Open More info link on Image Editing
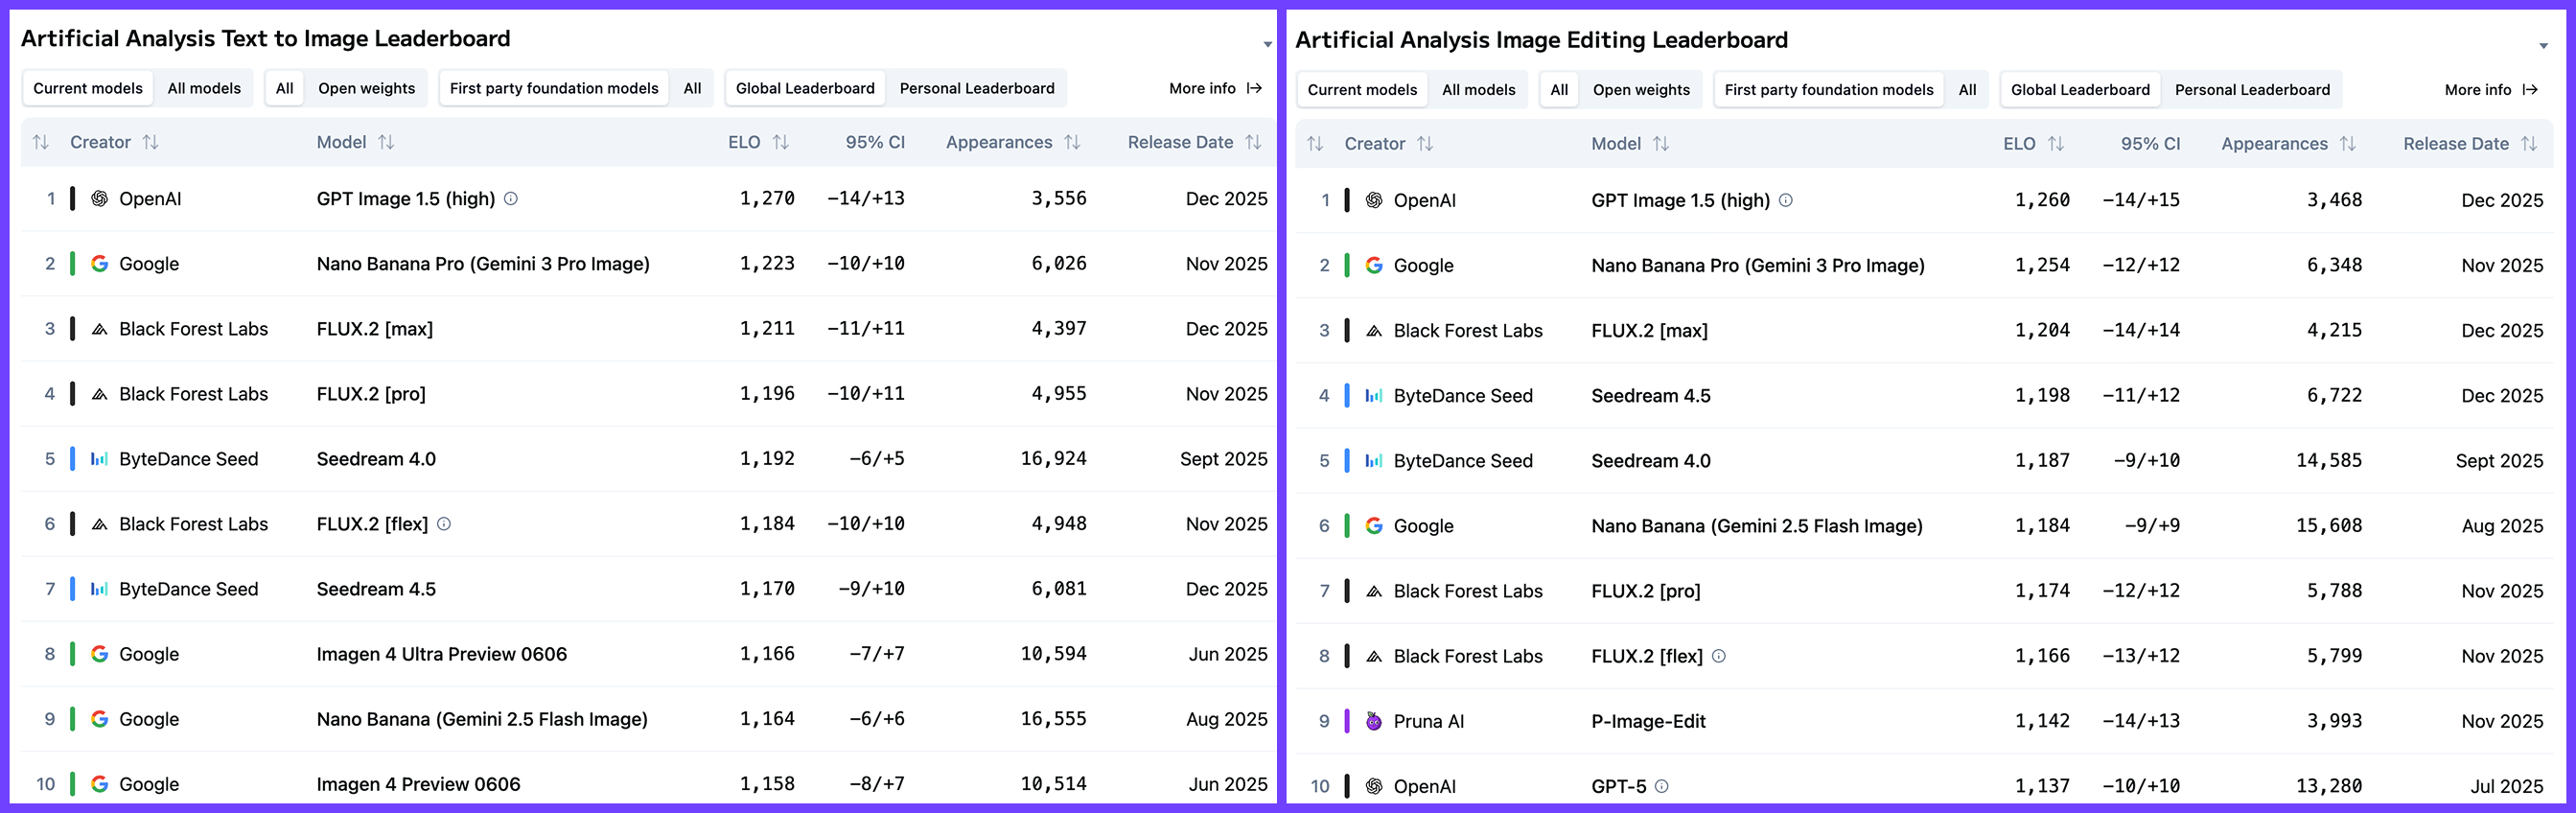 (x=2491, y=90)
